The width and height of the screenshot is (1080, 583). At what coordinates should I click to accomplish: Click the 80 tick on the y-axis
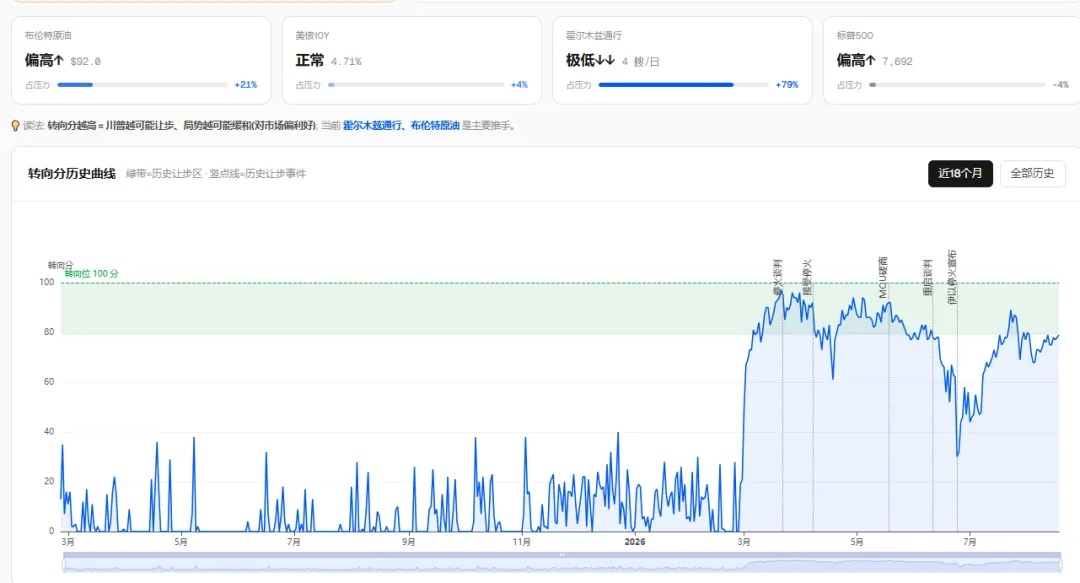[x=49, y=331]
